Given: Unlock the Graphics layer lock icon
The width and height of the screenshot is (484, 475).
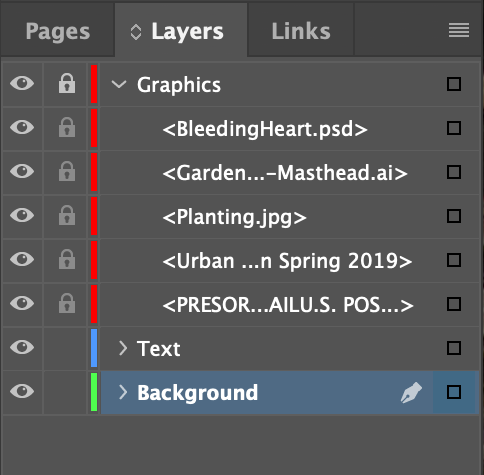Looking at the screenshot, I should point(67,83).
